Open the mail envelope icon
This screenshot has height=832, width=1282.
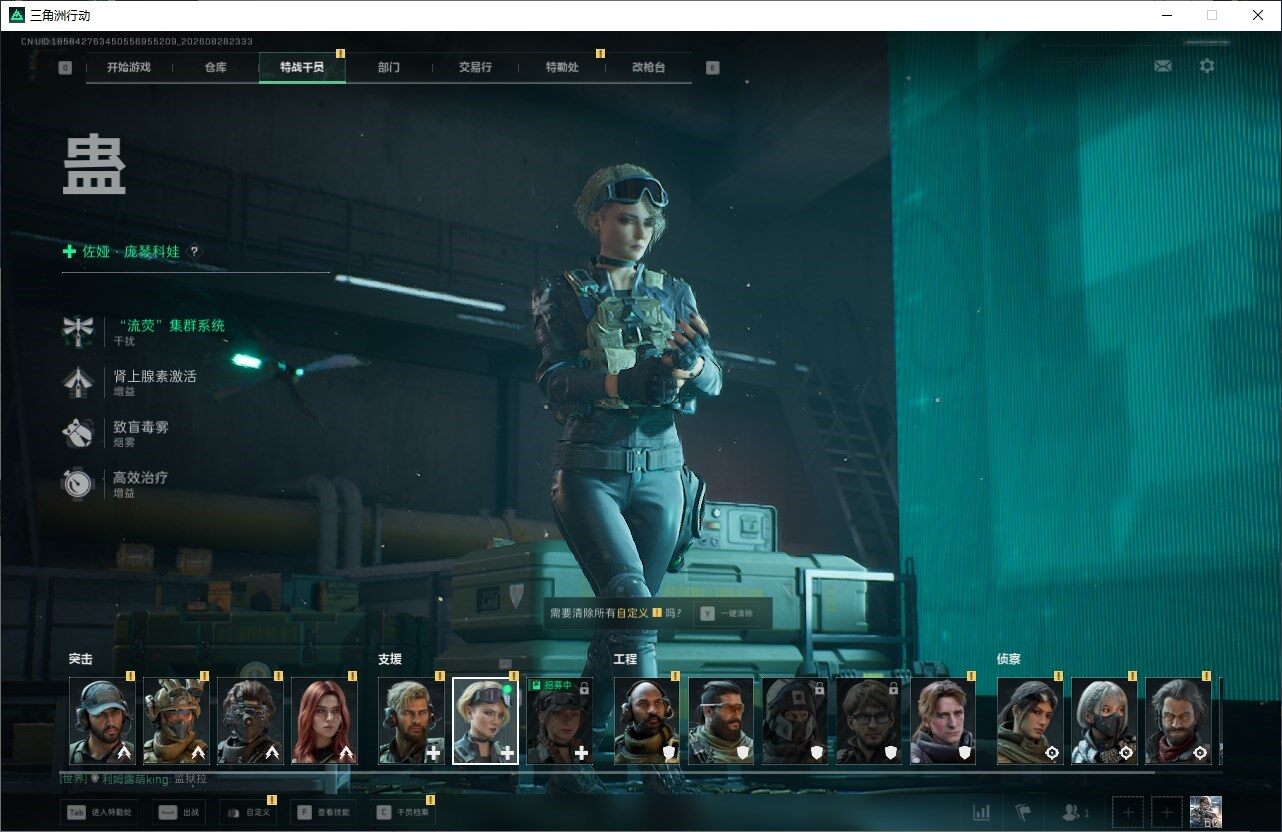pos(1162,66)
